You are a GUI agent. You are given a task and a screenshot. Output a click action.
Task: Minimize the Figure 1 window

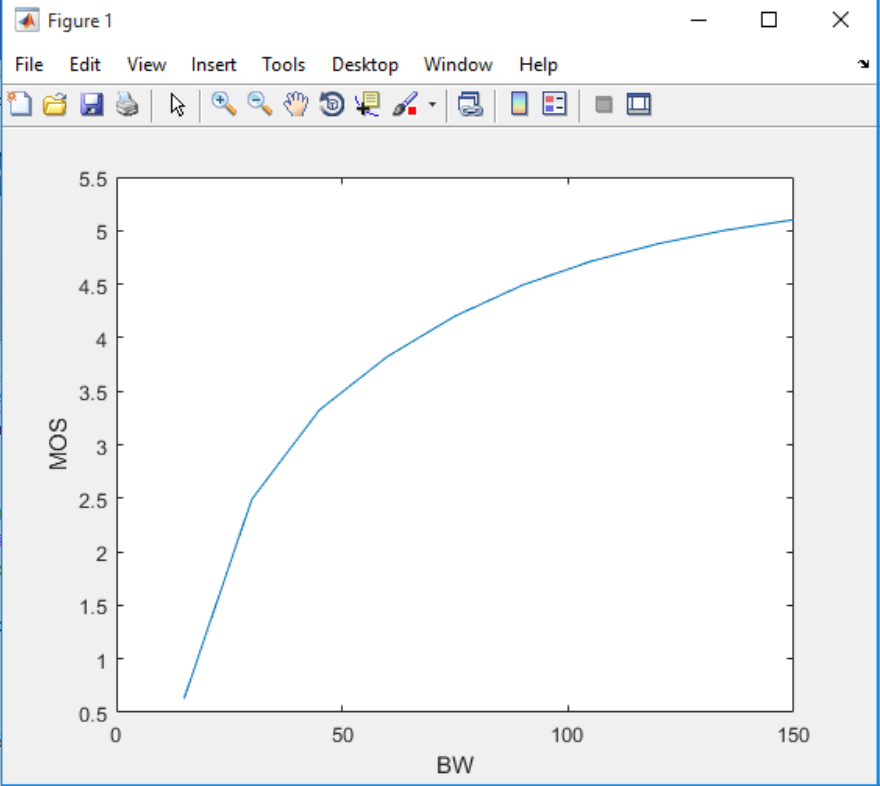click(x=698, y=20)
